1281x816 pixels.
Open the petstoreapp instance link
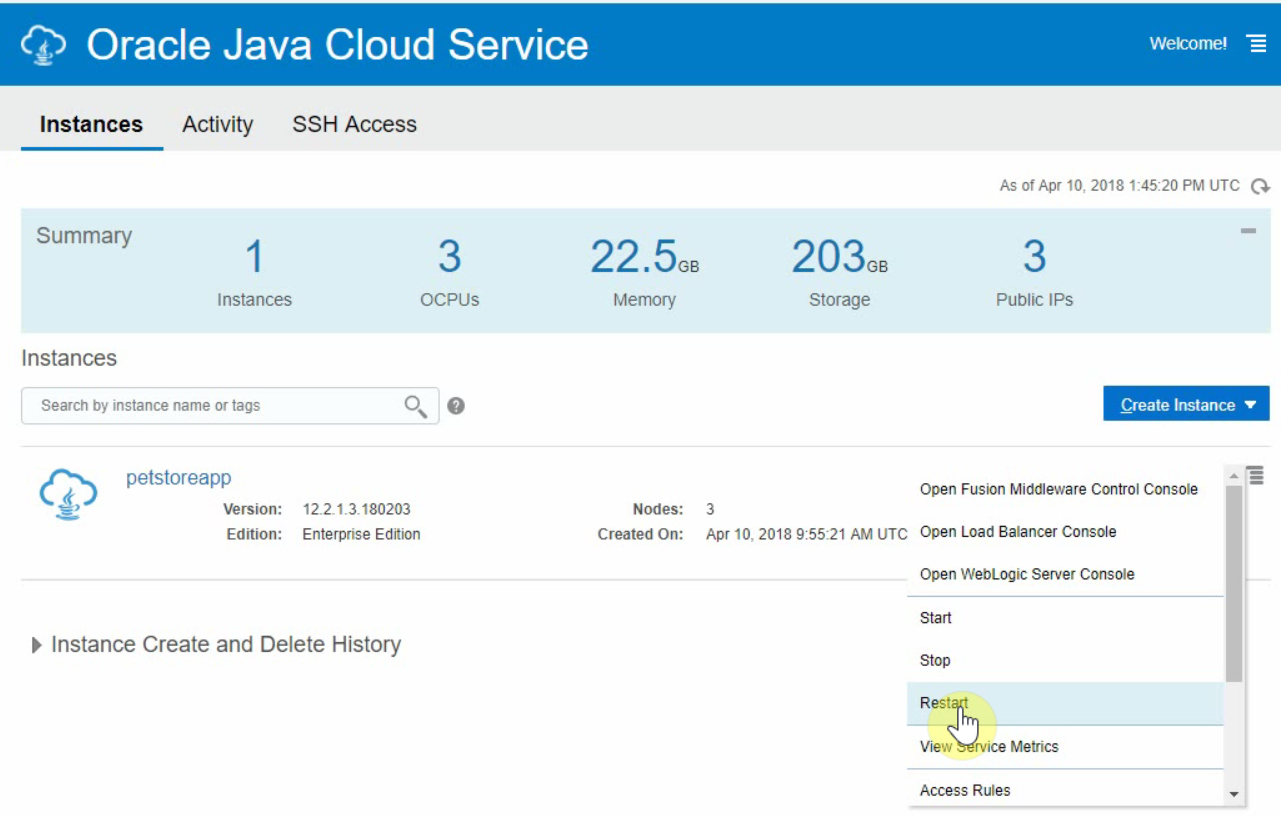tap(178, 478)
